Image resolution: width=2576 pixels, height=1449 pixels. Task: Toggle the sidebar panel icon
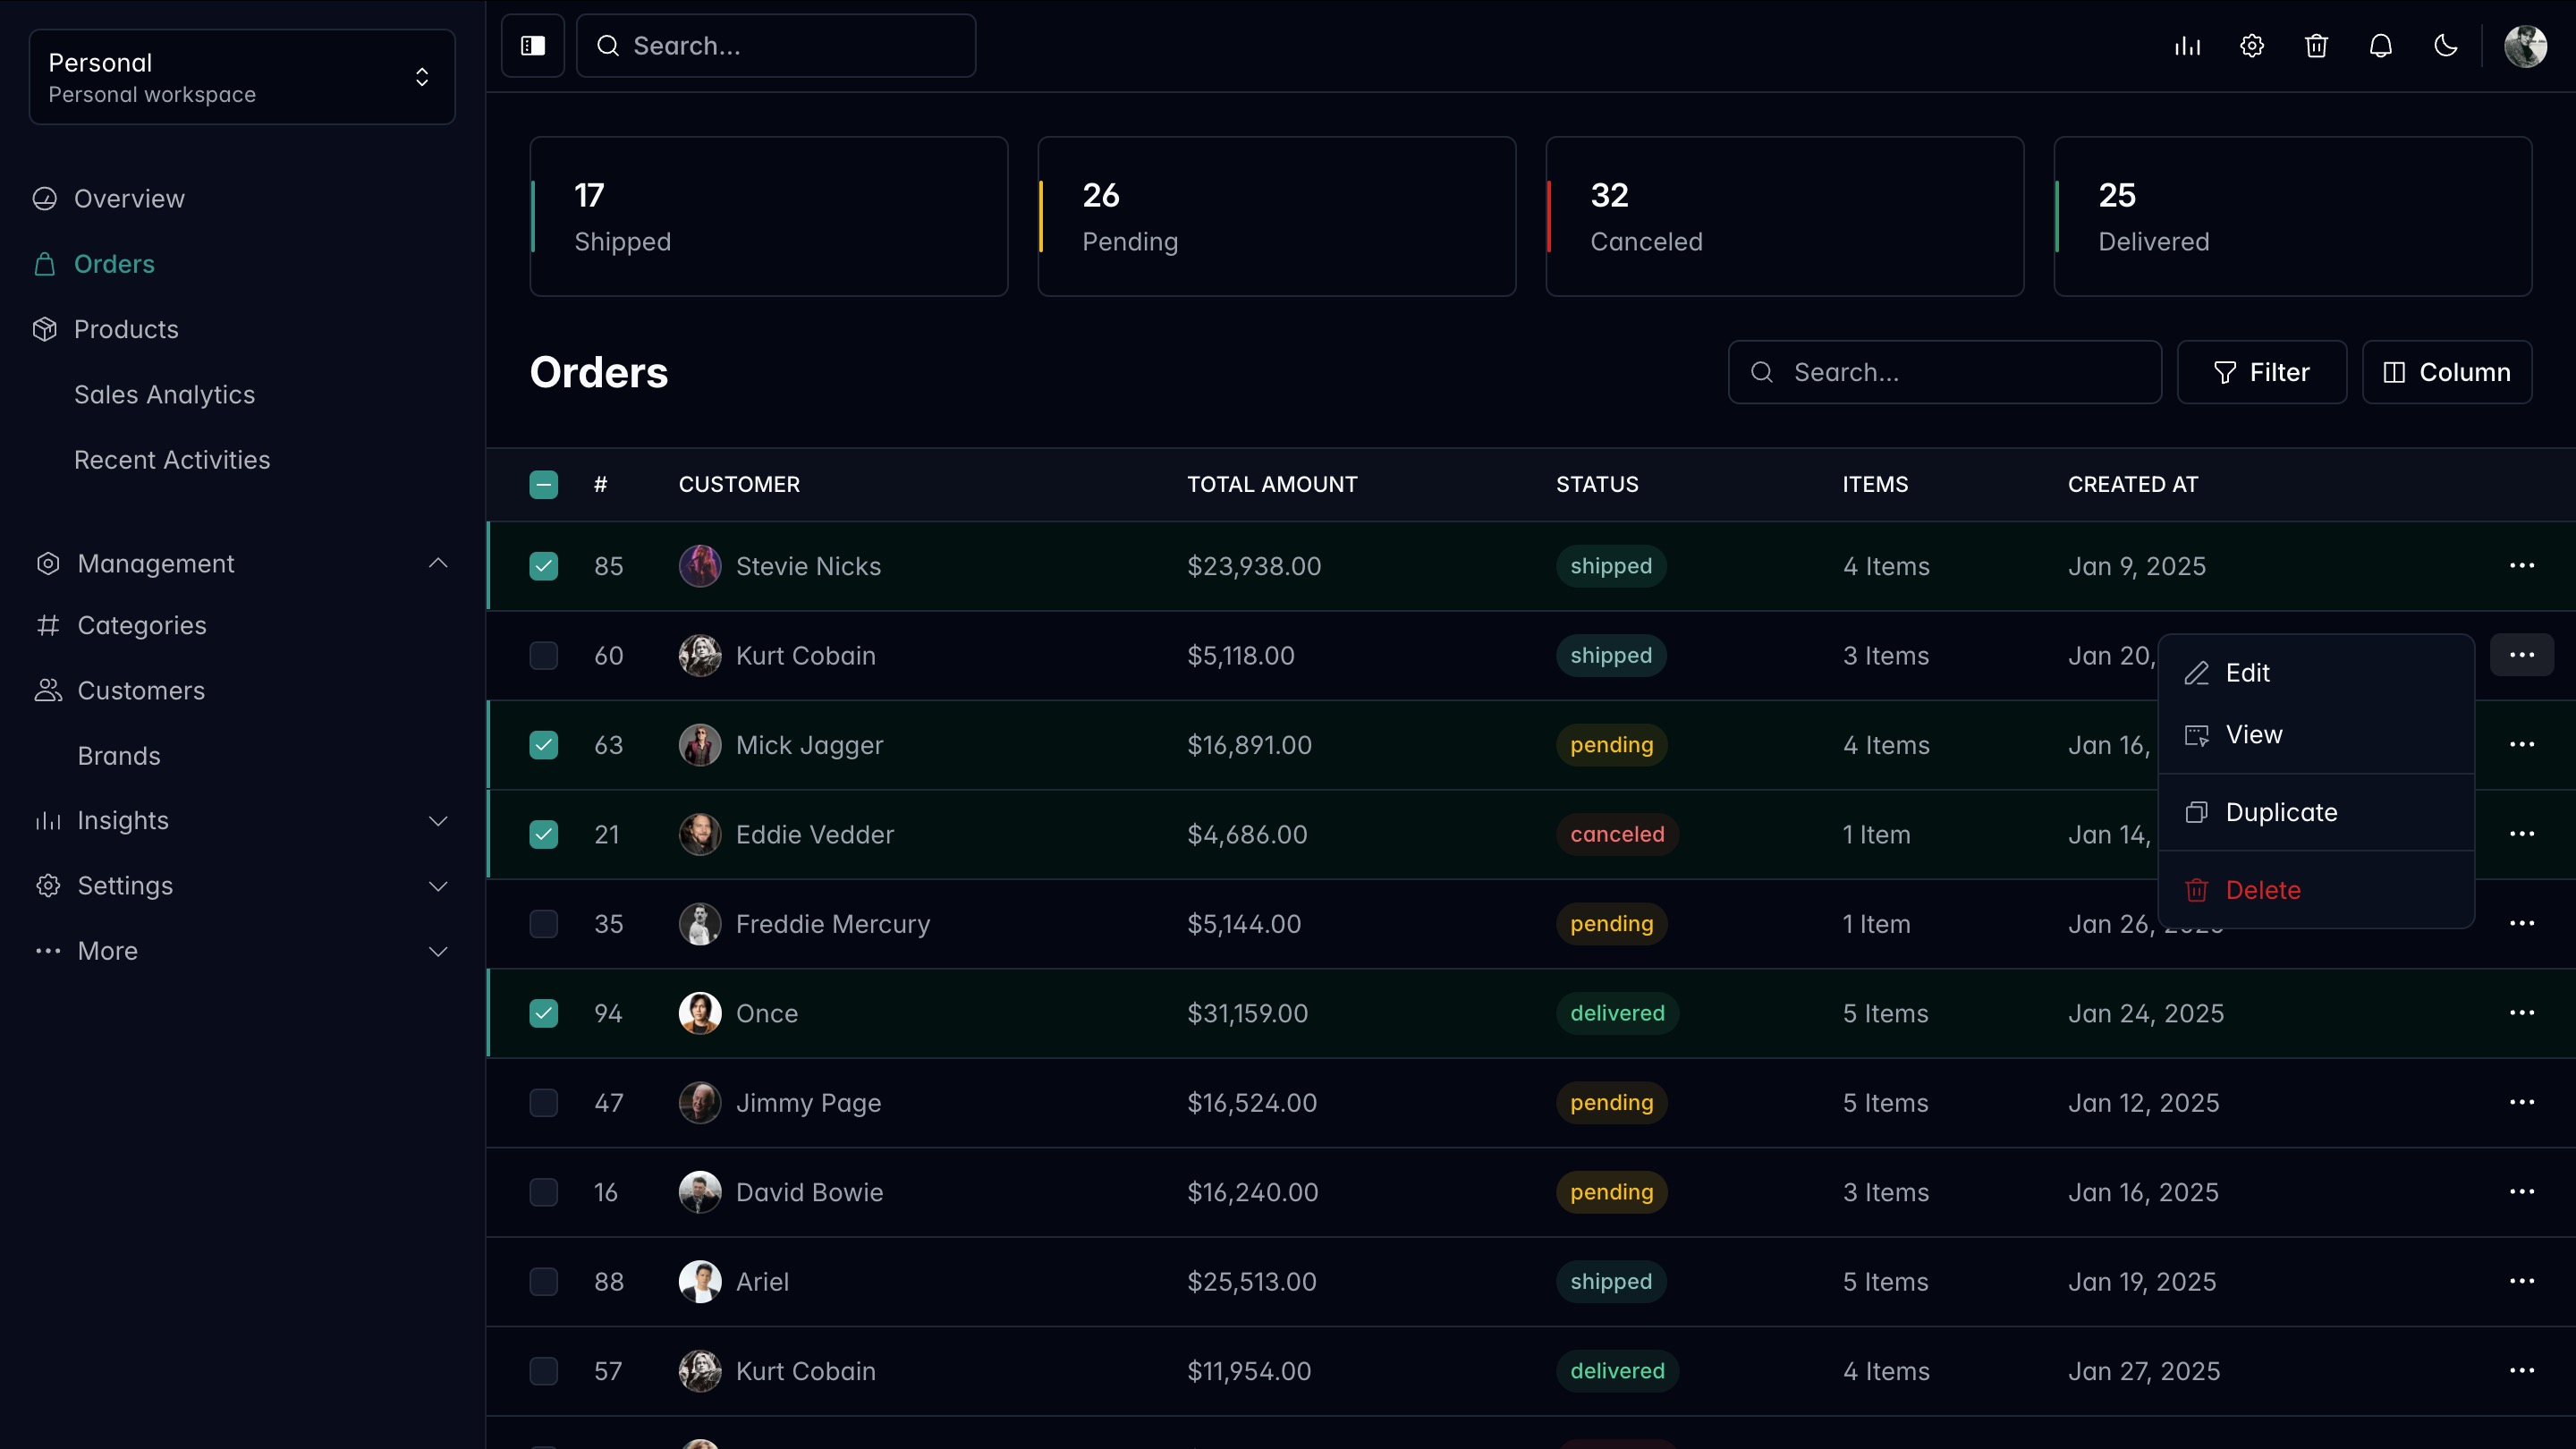[x=532, y=46]
